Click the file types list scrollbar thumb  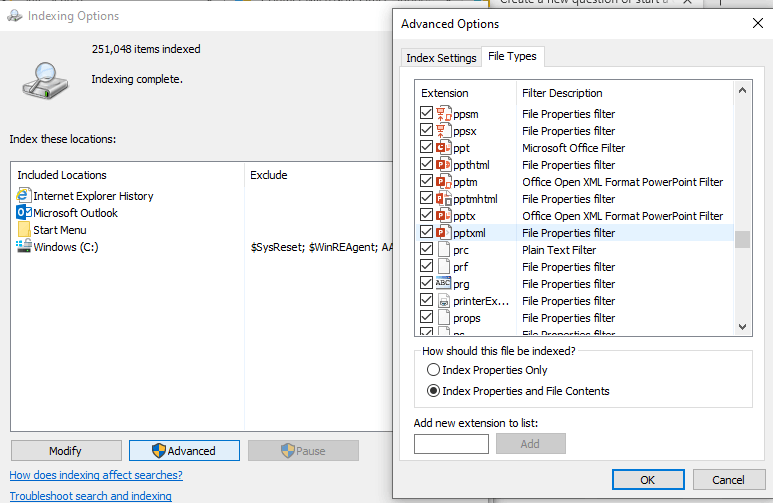tap(742, 240)
